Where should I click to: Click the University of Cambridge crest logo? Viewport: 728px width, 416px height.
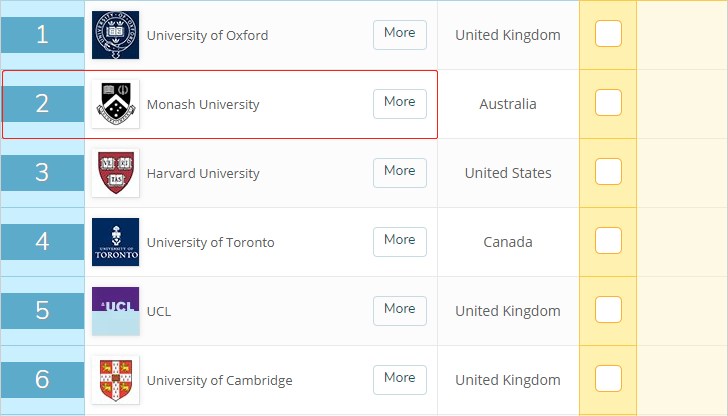(x=116, y=380)
